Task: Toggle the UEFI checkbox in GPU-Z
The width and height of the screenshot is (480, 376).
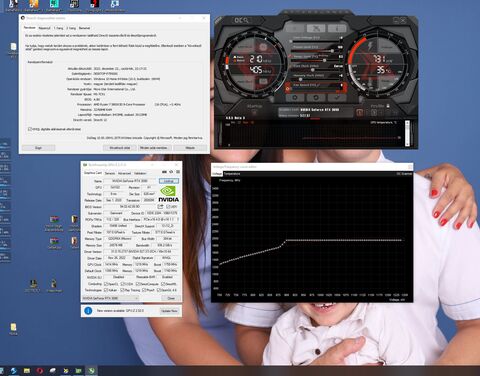Action: click(168, 207)
